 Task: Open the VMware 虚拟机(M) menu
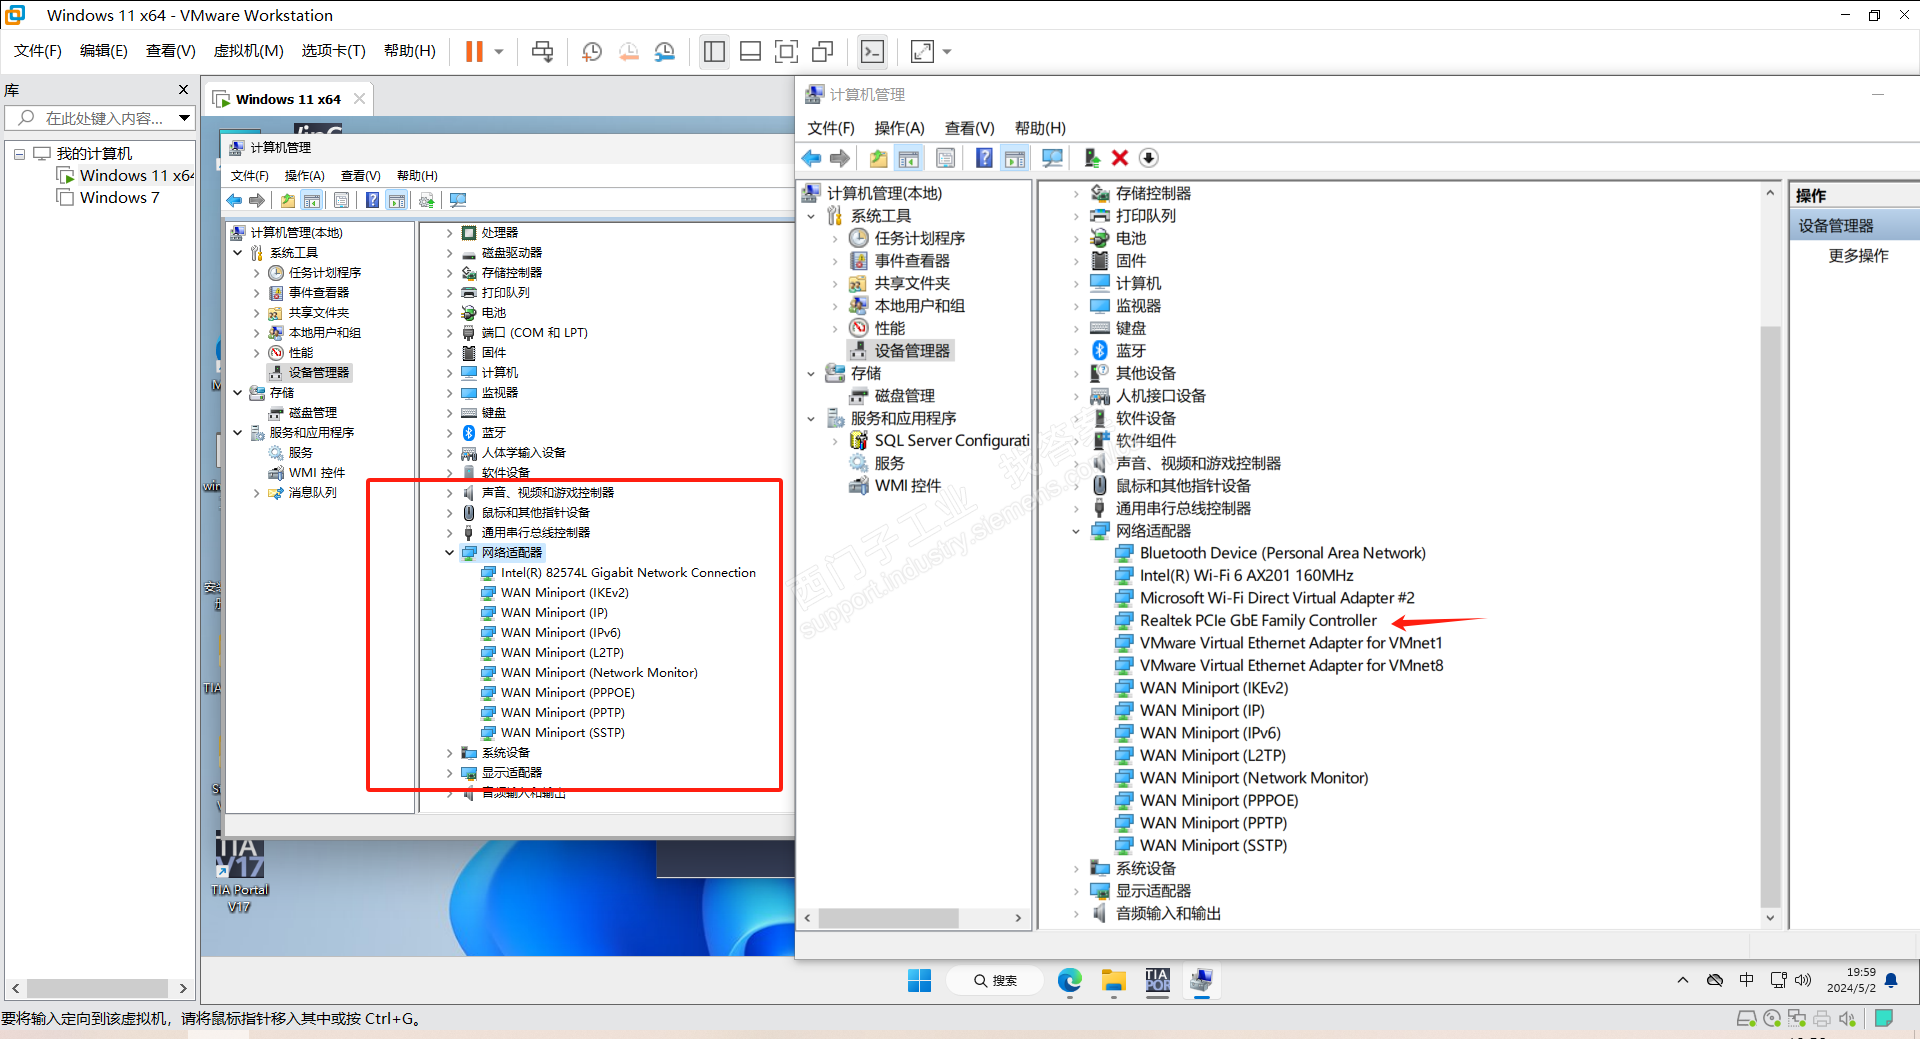pyautogui.click(x=248, y=51)
